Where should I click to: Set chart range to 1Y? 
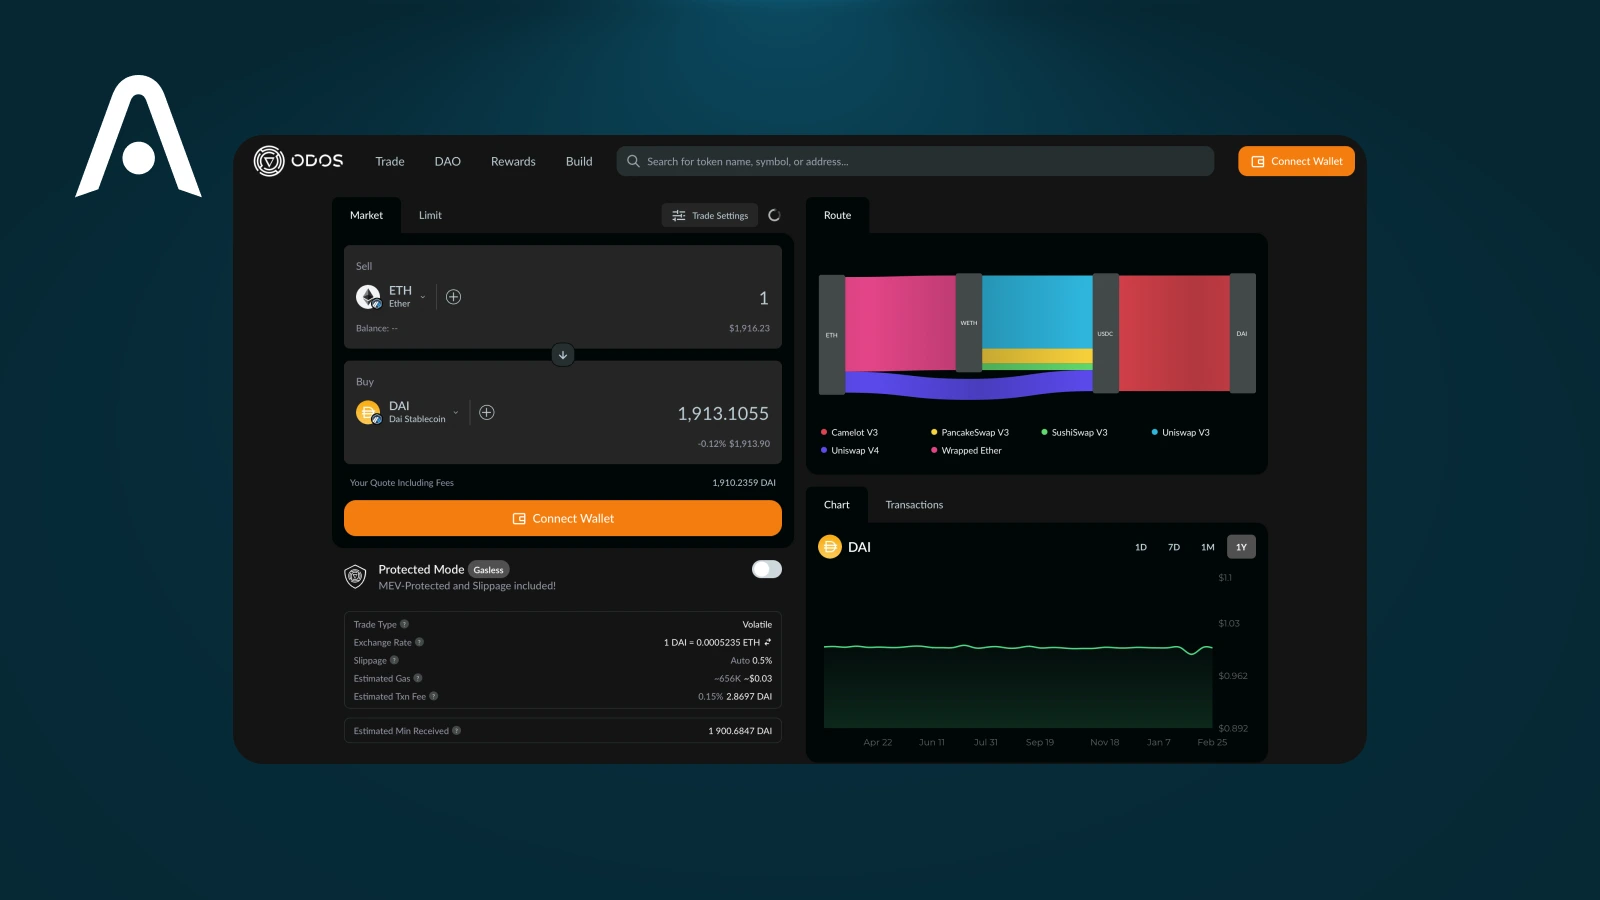[x=1241, y=547]
